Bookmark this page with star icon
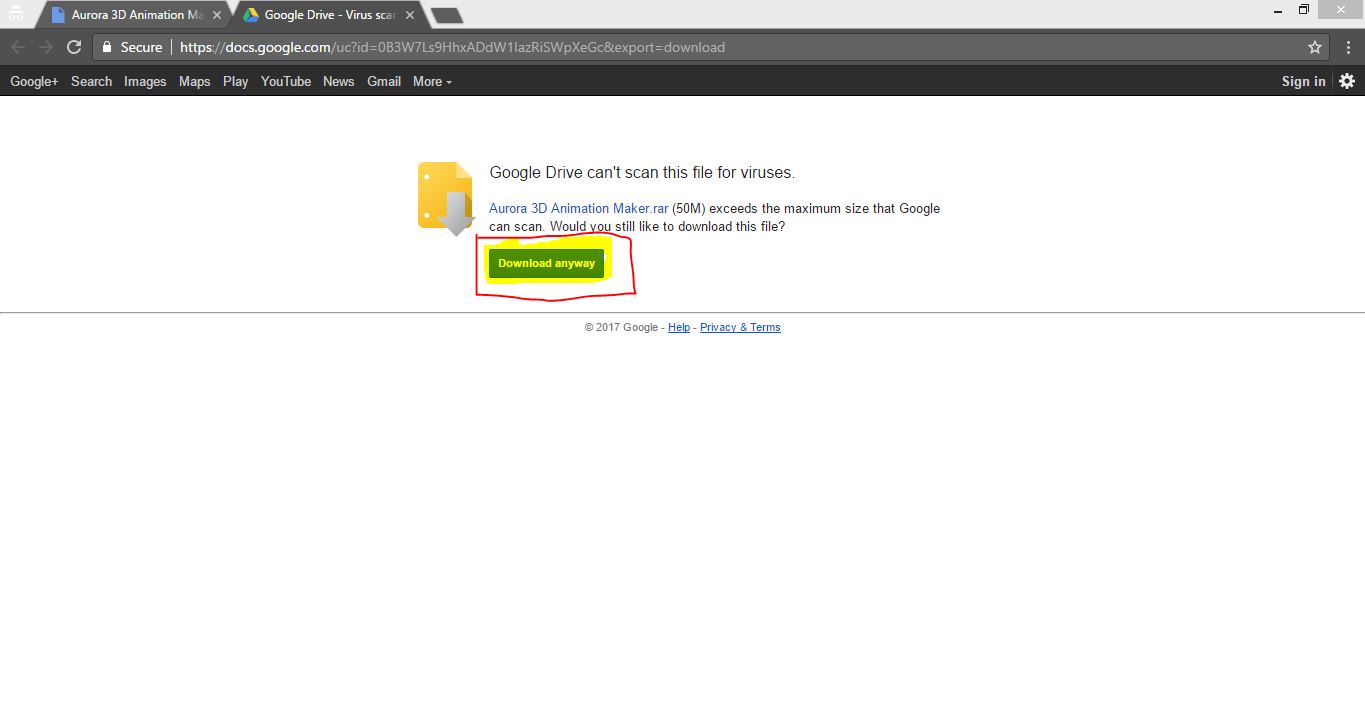The image size is (1365, 706). (x=1315, y=47)
